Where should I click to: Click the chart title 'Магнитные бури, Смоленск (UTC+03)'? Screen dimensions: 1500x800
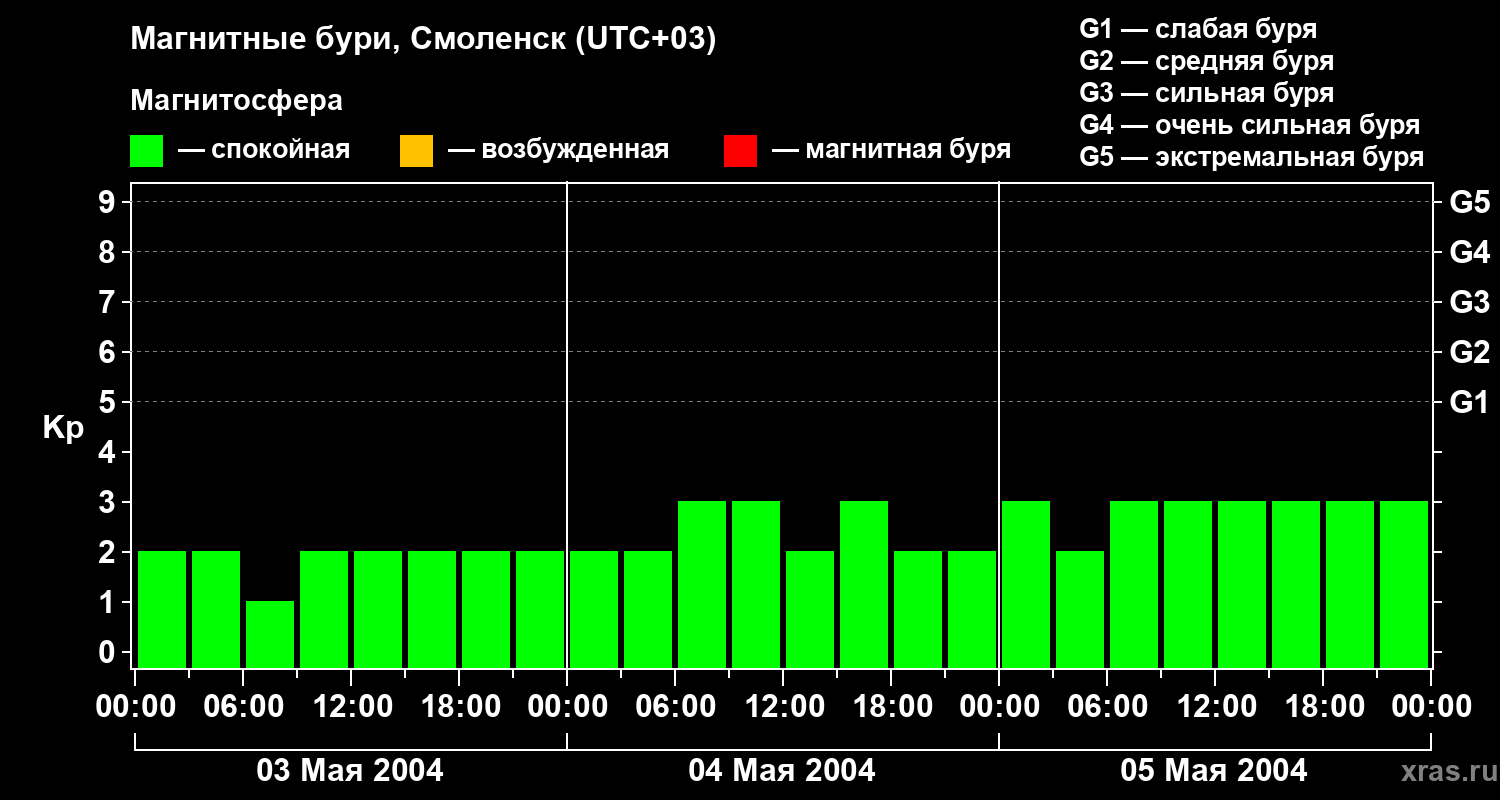click(x=424, y=40)
